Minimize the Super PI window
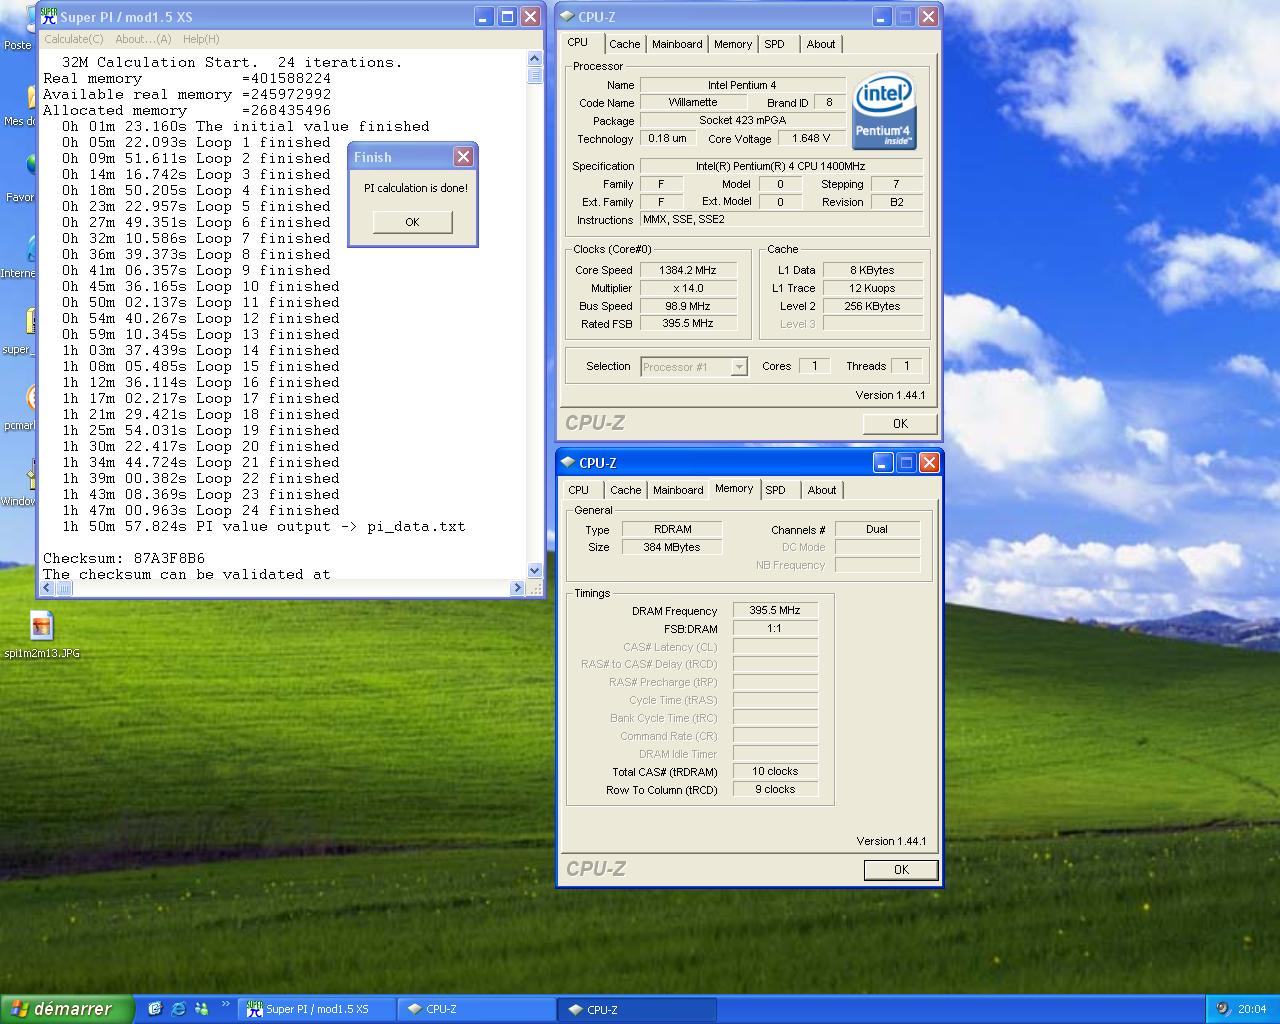 (x=484, y=16)
